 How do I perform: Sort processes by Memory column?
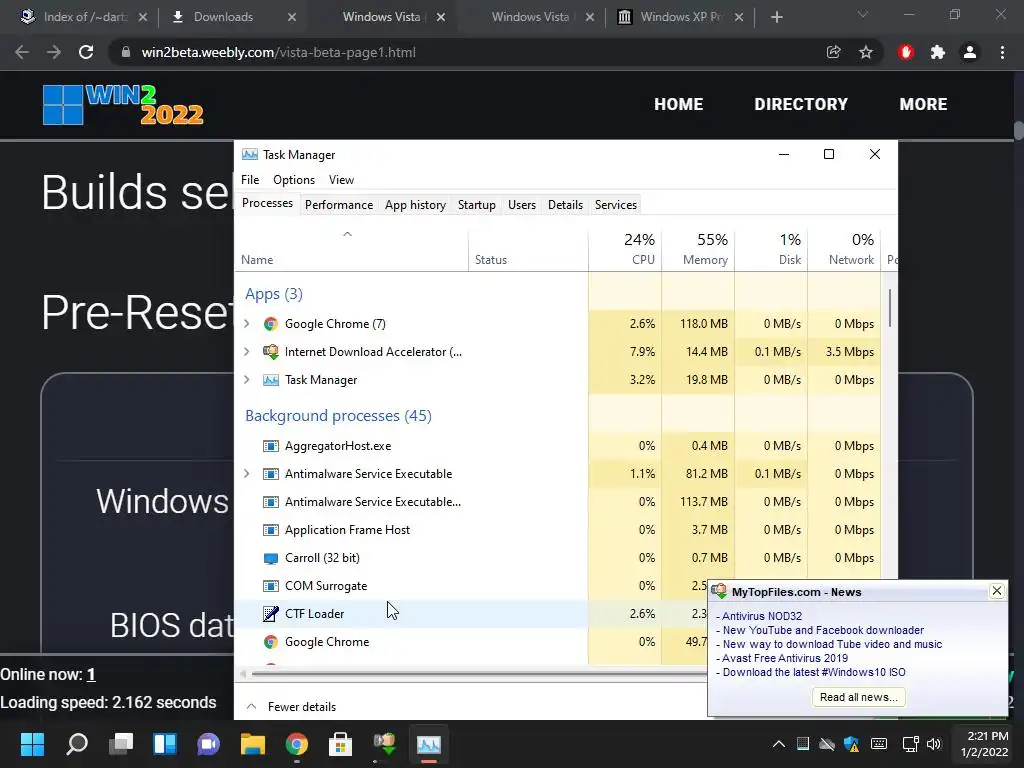click(x=698, y=249)
